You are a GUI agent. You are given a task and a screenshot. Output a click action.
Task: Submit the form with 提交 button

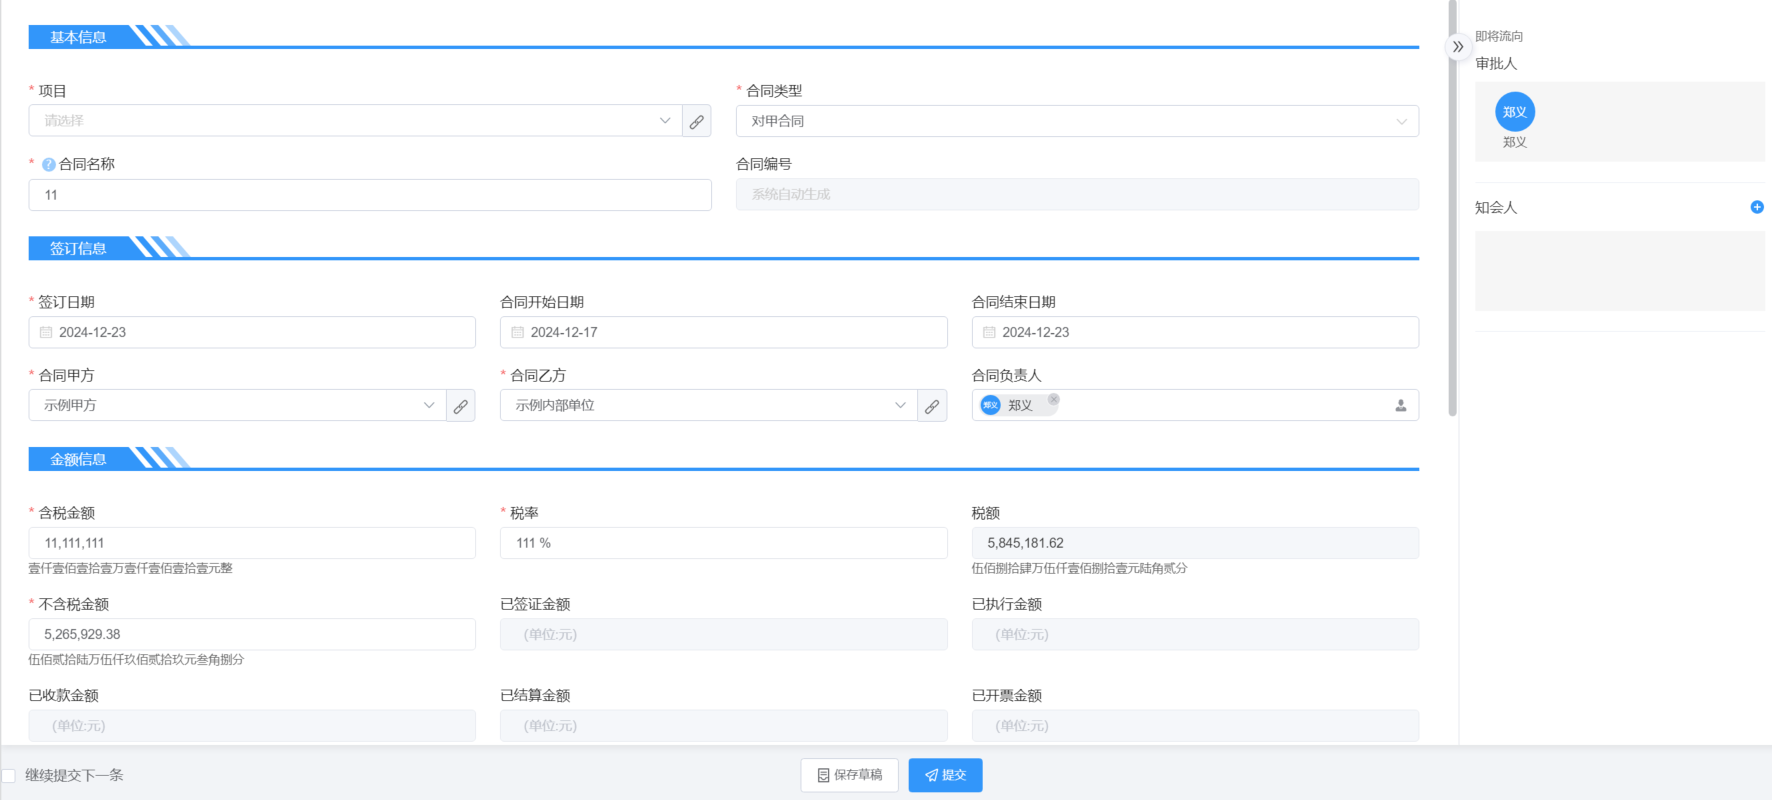click(x=945, y=775)
